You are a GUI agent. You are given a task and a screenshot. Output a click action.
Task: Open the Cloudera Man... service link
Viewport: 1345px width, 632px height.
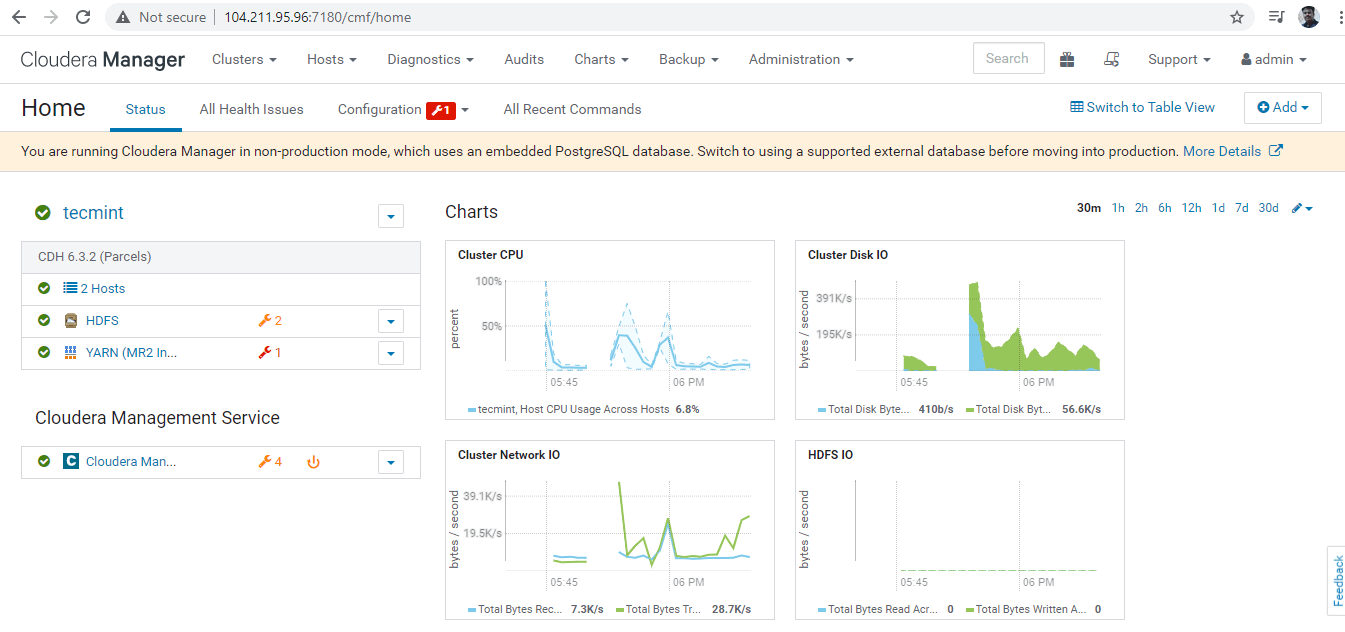(131, 462)
